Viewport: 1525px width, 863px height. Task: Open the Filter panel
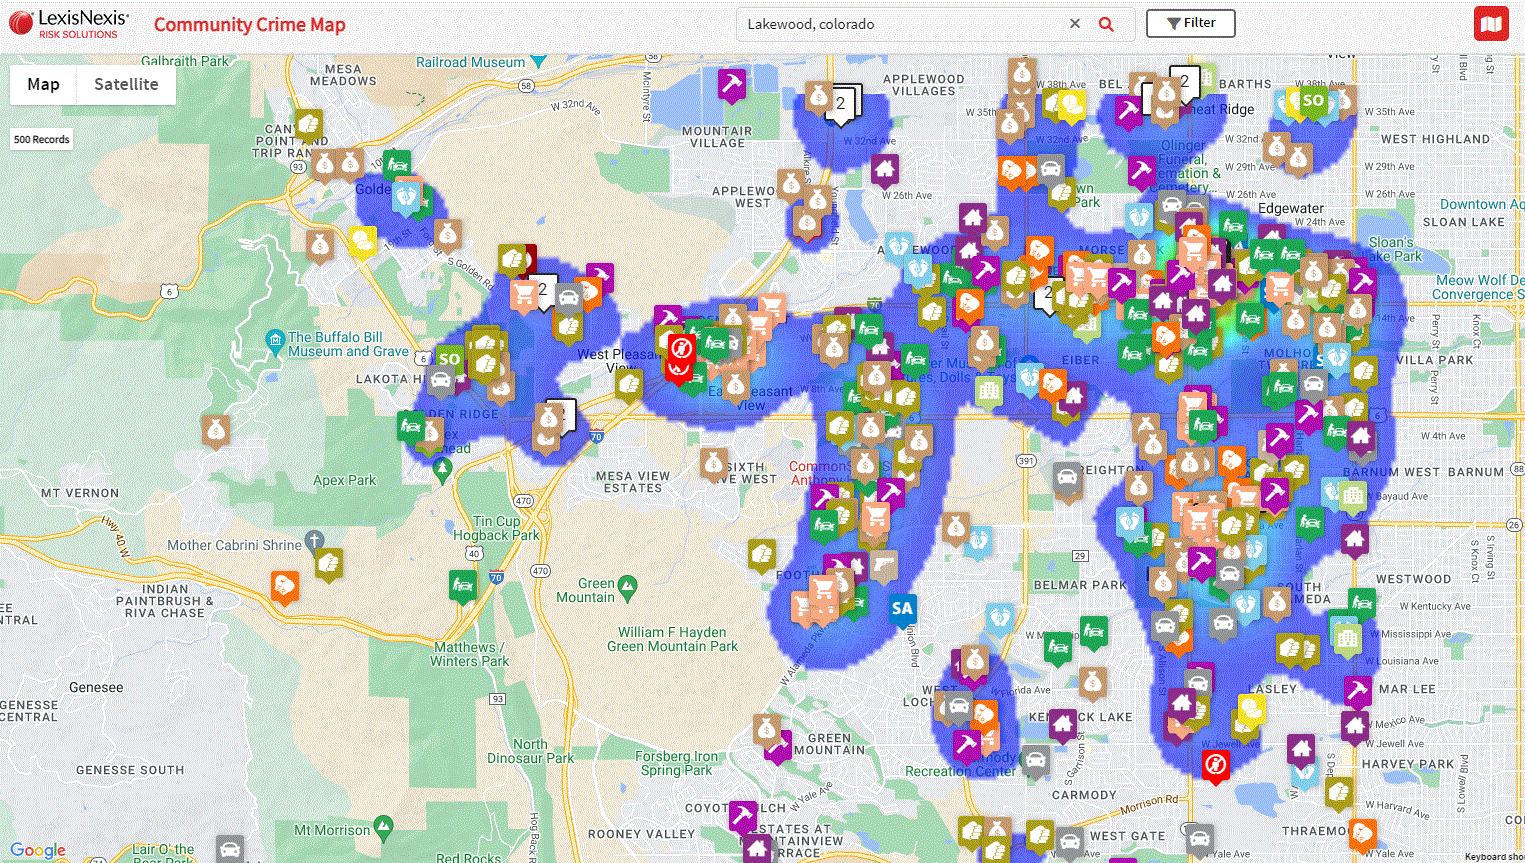1190,23
